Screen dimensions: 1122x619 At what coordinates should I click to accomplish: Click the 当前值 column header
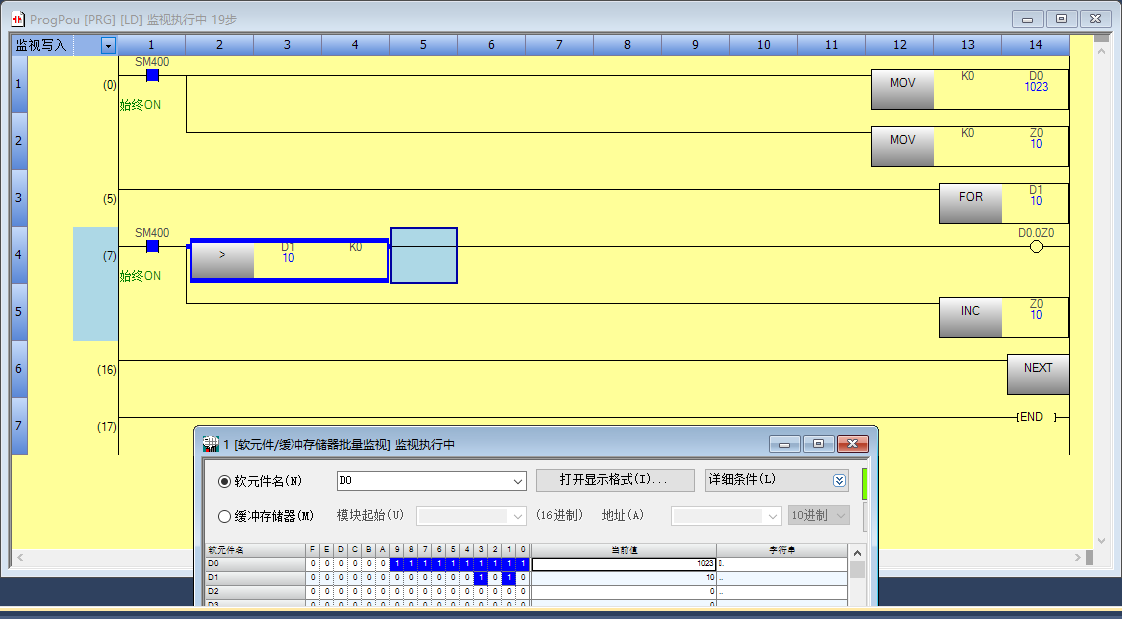coord(623,550)
